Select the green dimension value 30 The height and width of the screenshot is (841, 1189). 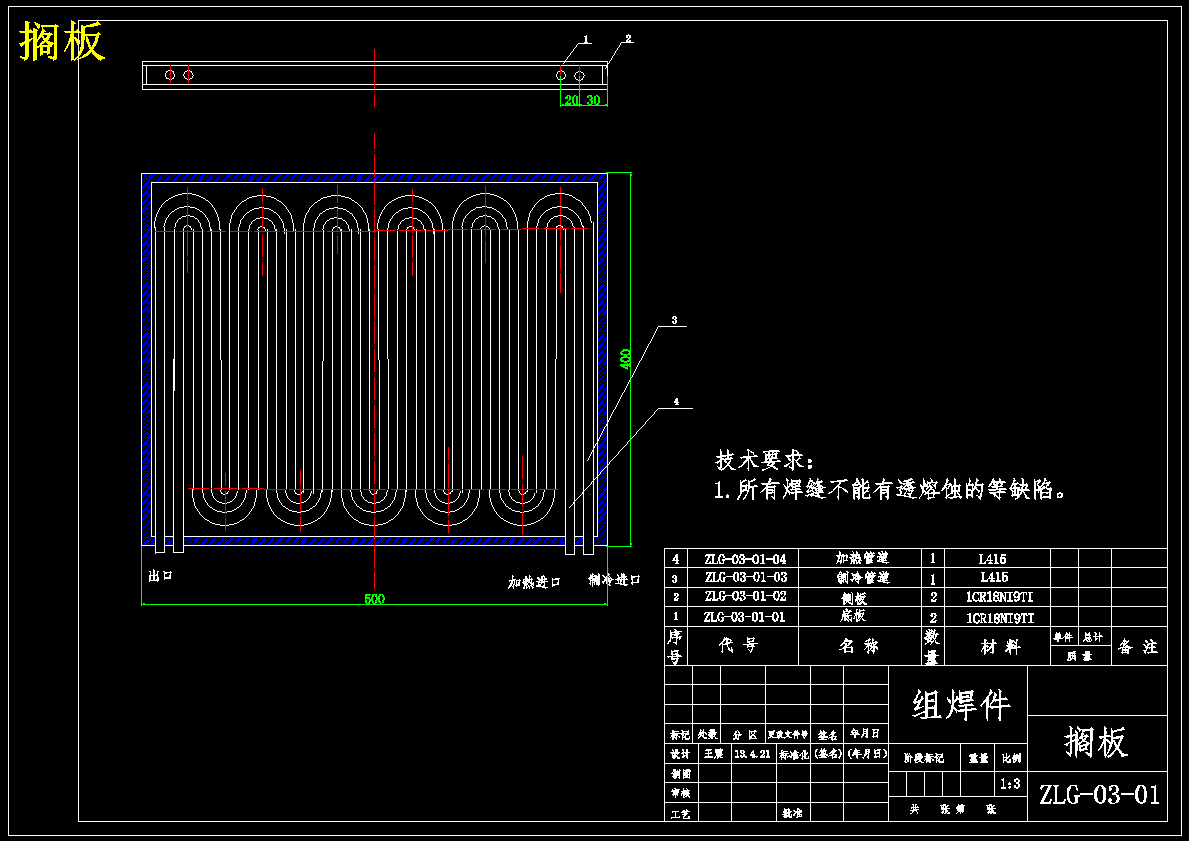[x=592, y=100]
